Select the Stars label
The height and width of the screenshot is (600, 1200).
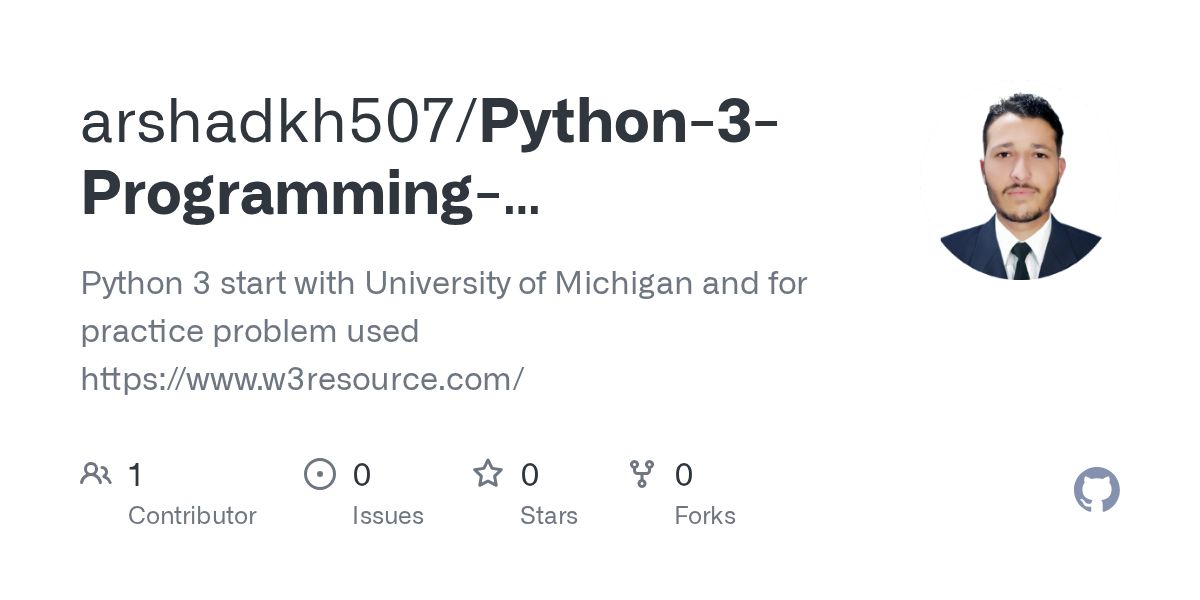coord(549,516)
